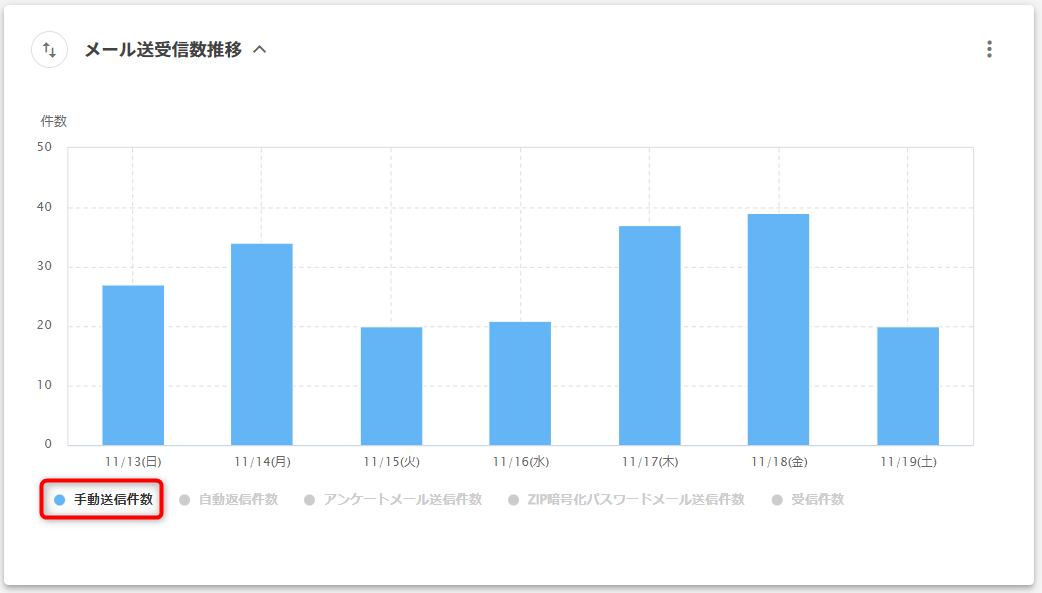Click the tallest bar, 11/18(金)
Image resolution: width=1042 pixels, height=593 pixels.
tap(778, 329)
